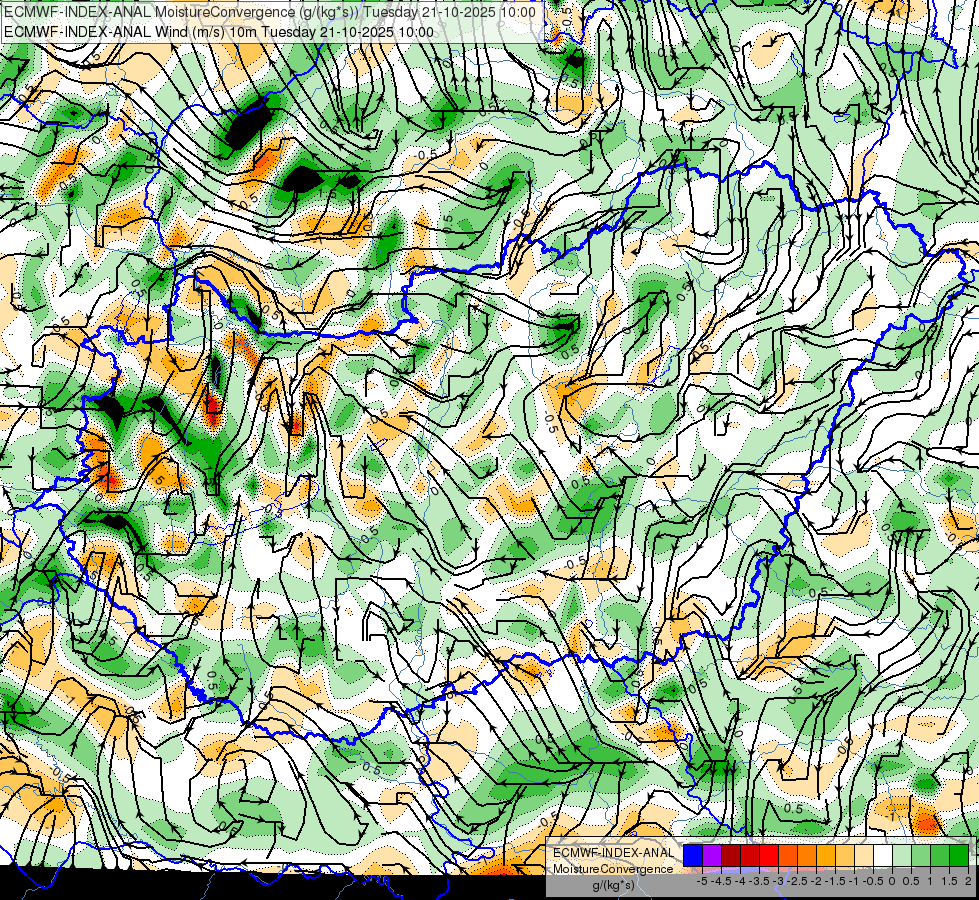Click the darkest green swatch between 1.5 and 2
The width and height of the screenshot is (979, 900).
[x=959, y=856]
